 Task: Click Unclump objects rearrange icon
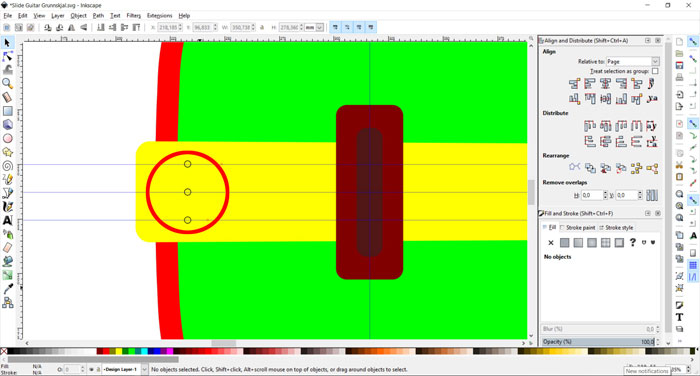click(x=652, y=168)
